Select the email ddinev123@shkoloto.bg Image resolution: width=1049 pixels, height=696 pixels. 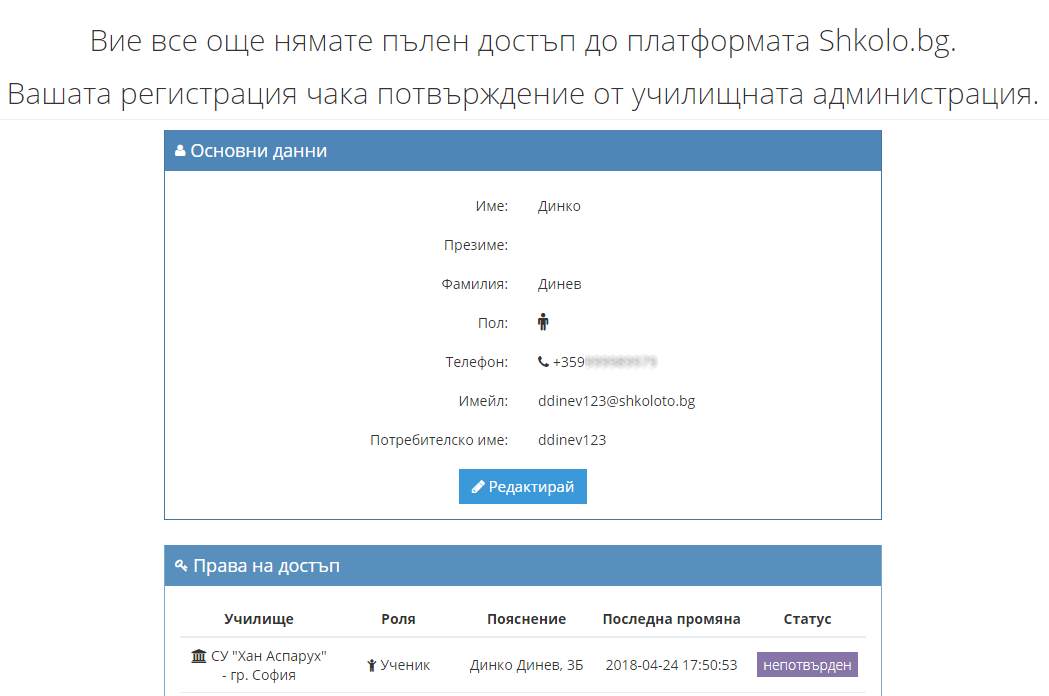[x=616, y=400]
